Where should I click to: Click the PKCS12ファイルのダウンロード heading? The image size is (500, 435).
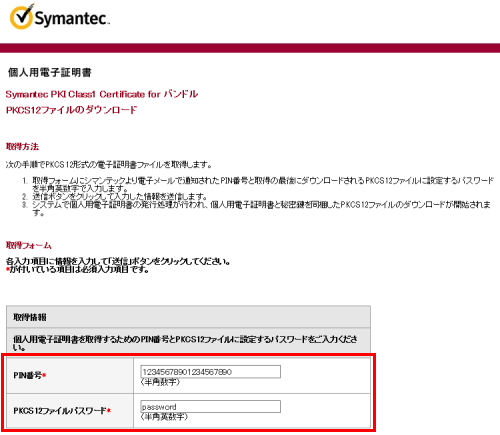click(71, 110)
